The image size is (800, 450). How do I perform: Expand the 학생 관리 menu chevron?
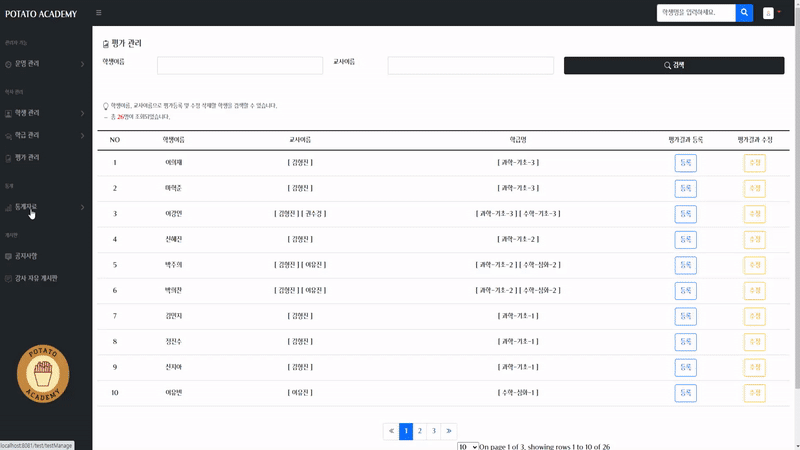[82, 113]
